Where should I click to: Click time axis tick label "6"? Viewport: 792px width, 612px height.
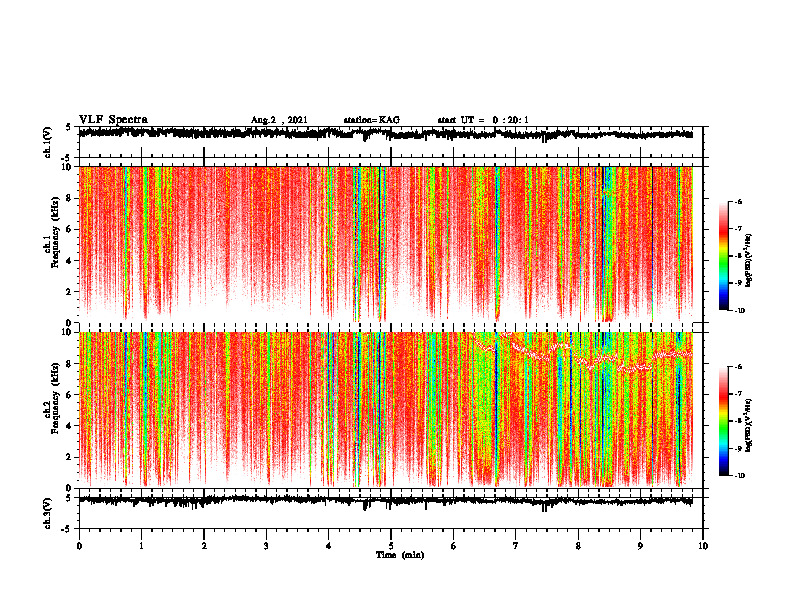[x=454, y=546]
